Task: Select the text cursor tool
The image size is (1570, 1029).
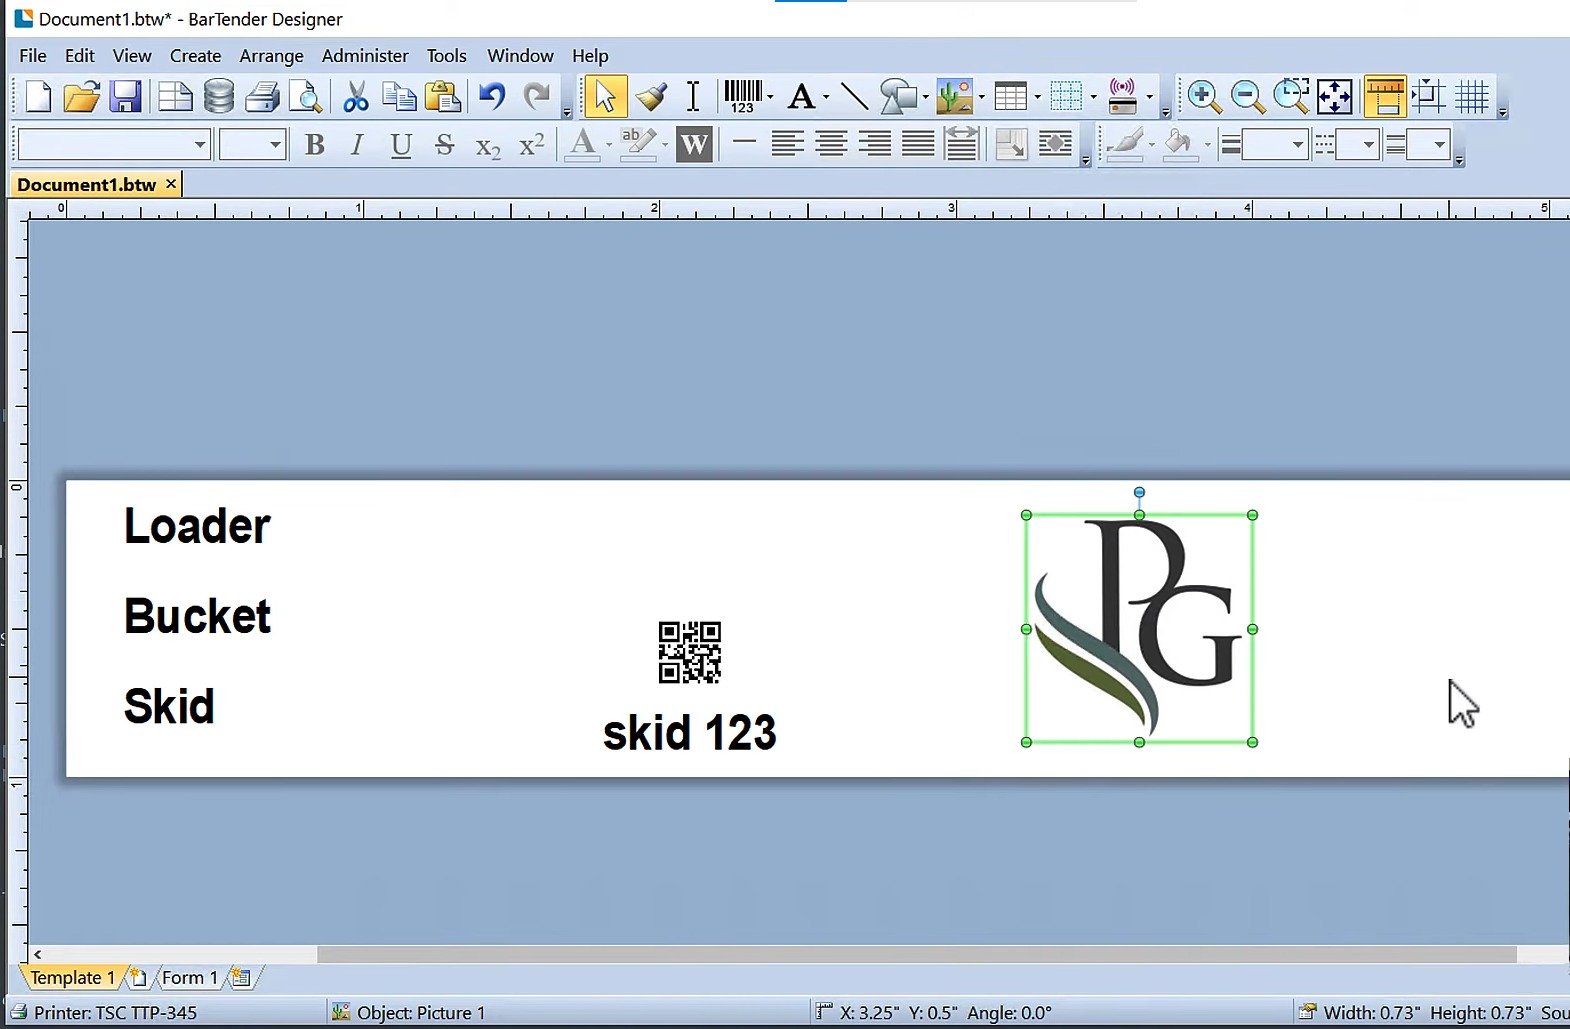Action: [x=693, y=97]
